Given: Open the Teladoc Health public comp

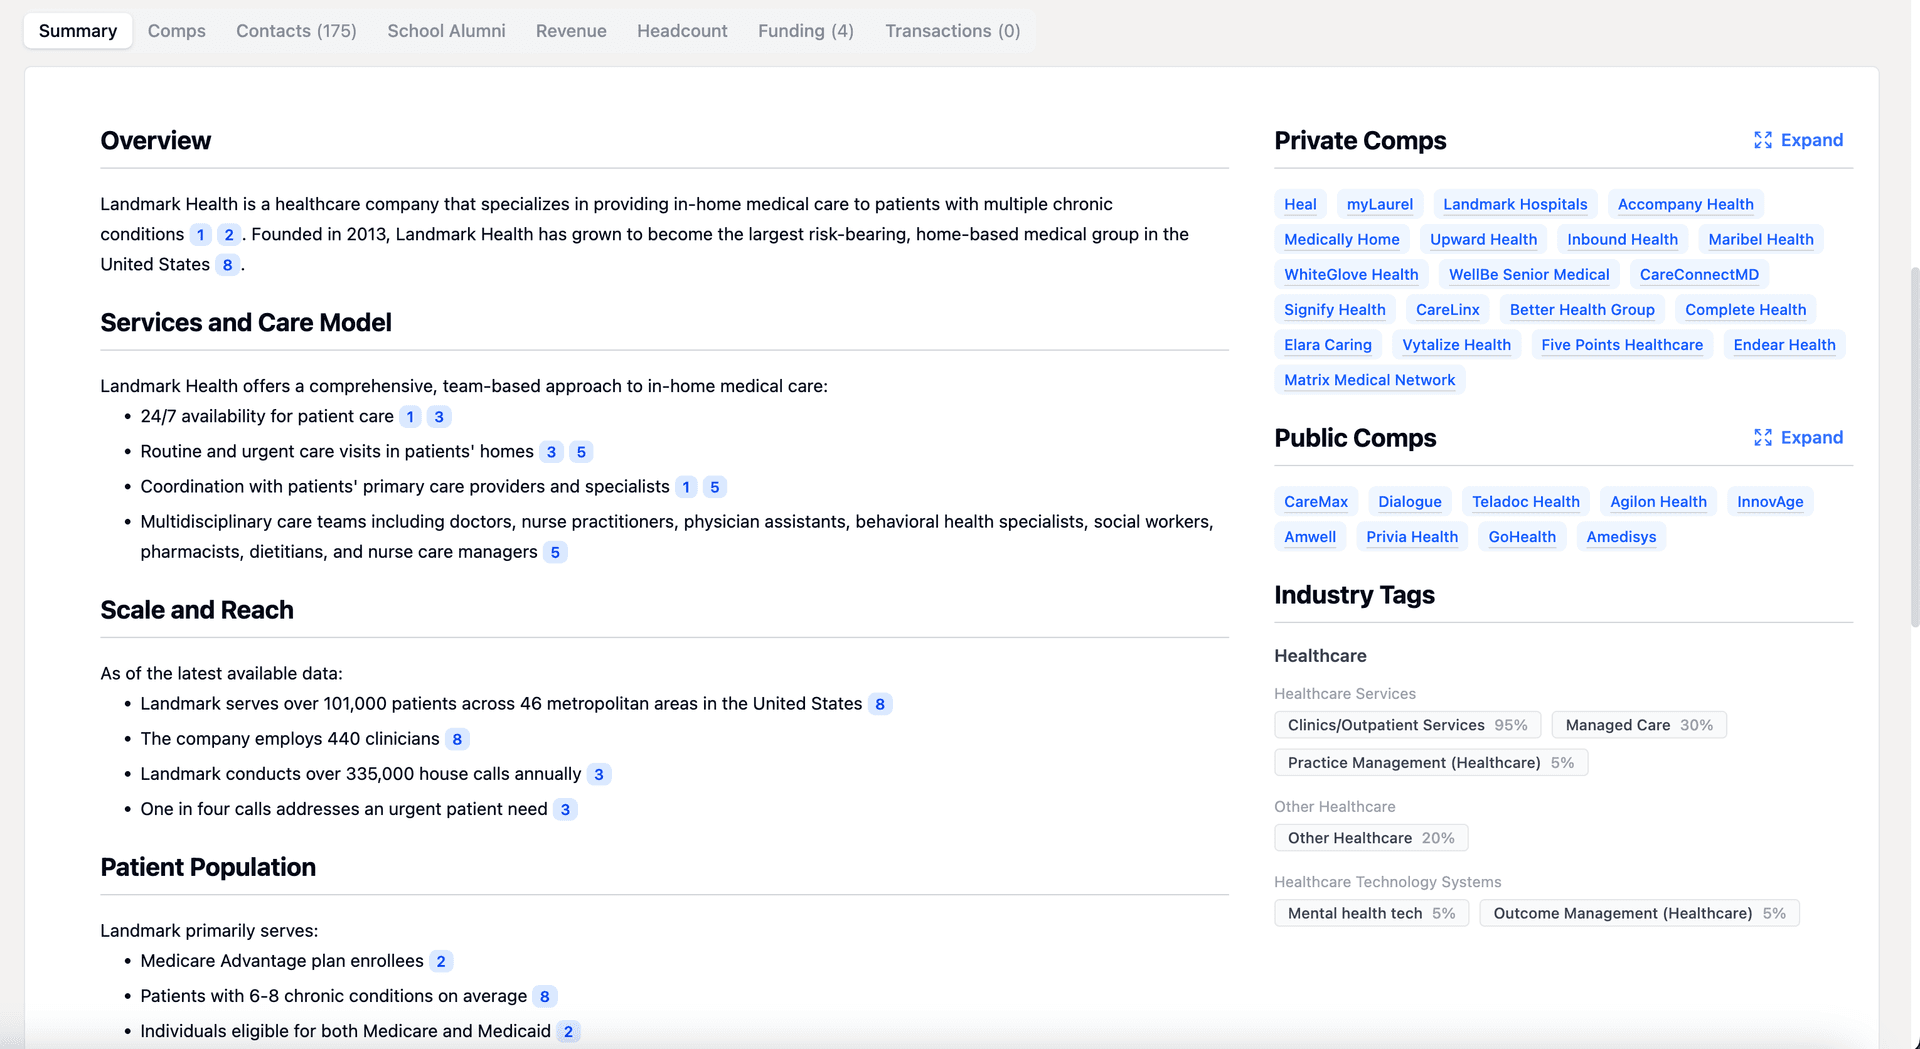Looking at the screenshot, I should pyautogui.click(x=1525, y=502).
